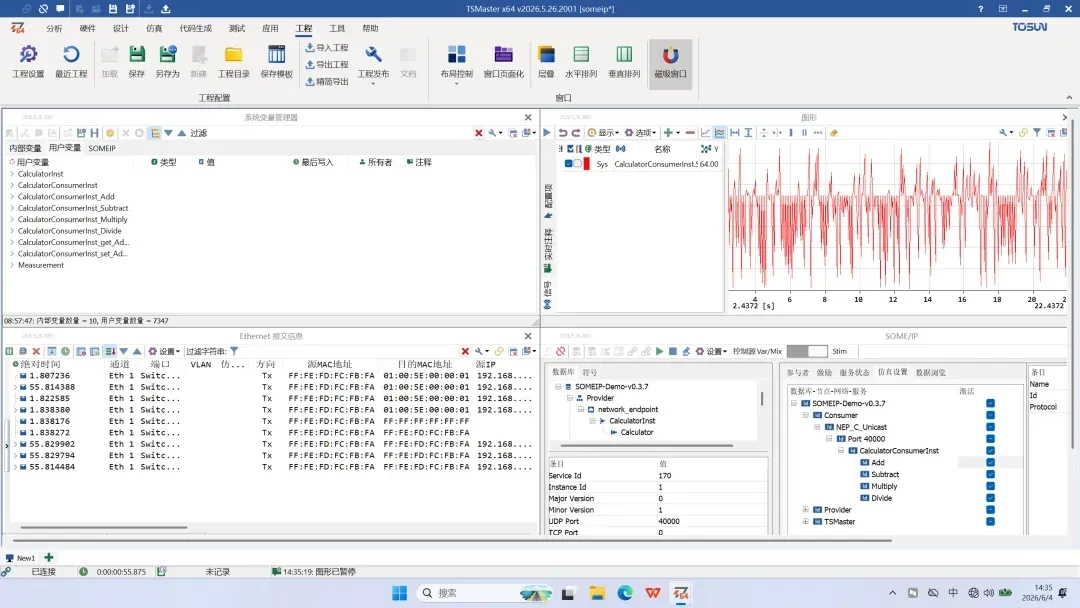Open File Explorer from taskbar

[596, 593]
